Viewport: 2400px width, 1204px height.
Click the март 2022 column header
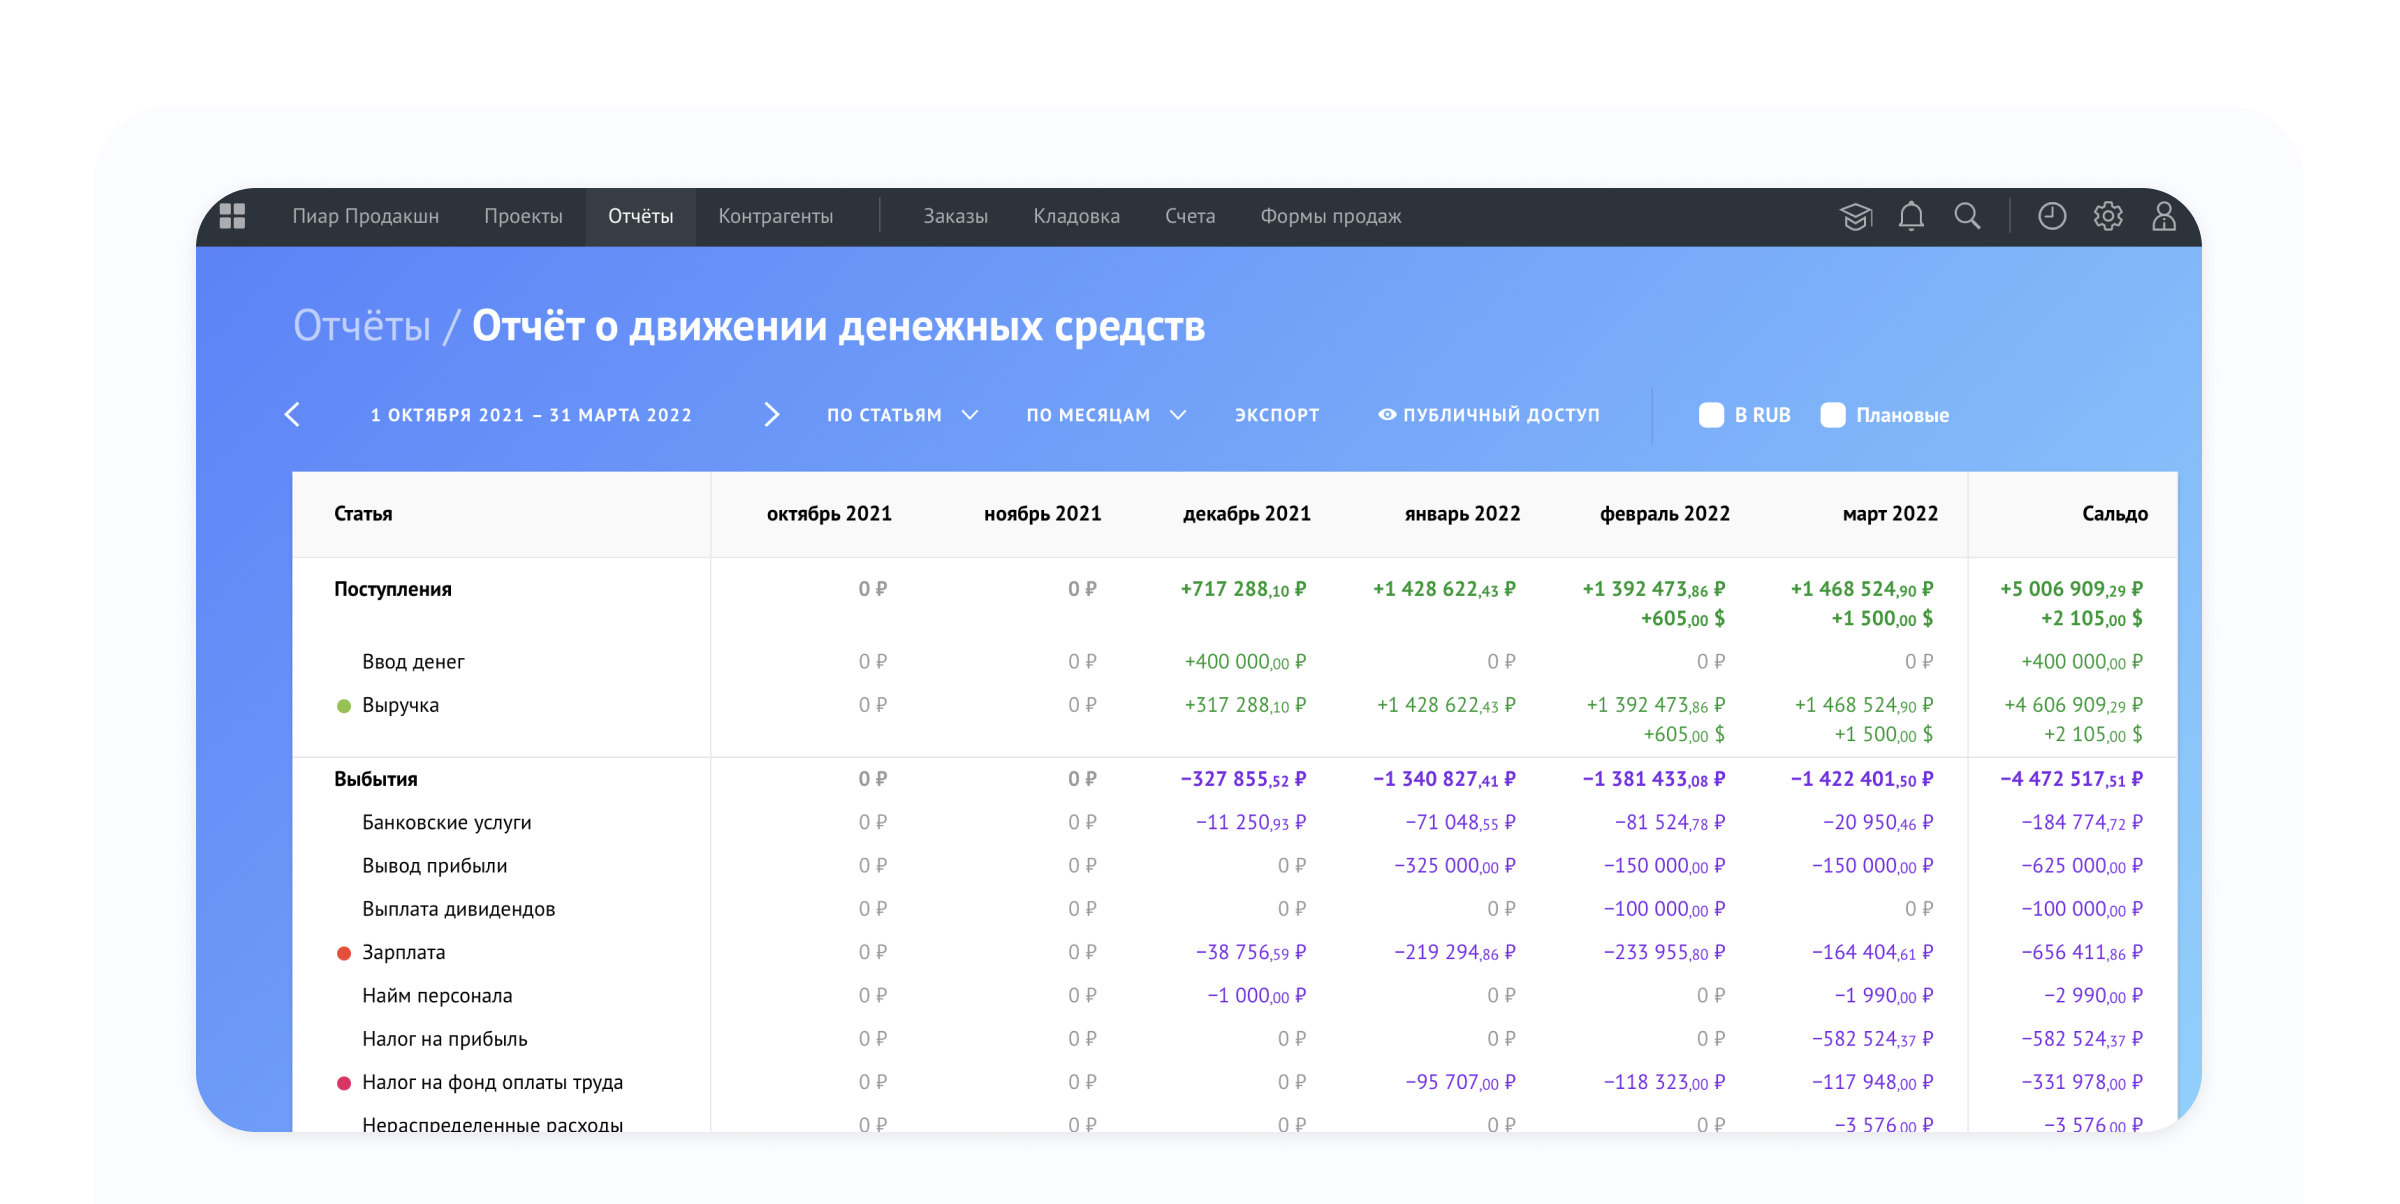tap(1890, 514)
